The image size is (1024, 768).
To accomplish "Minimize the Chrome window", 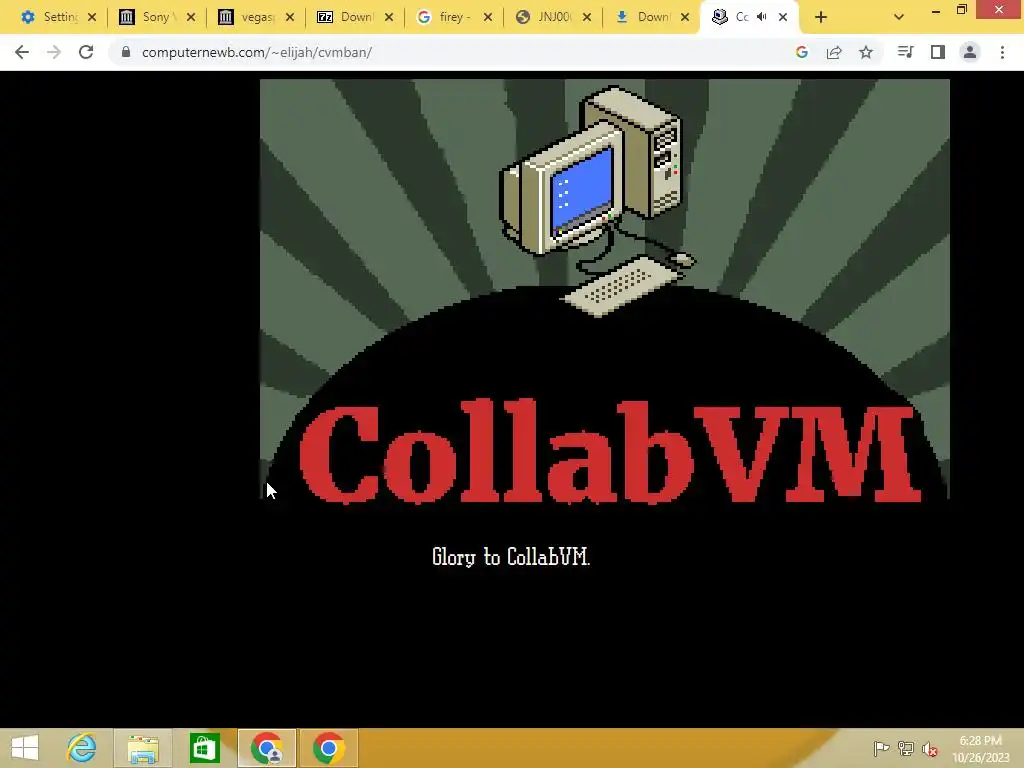I will (x=936, y=10).
